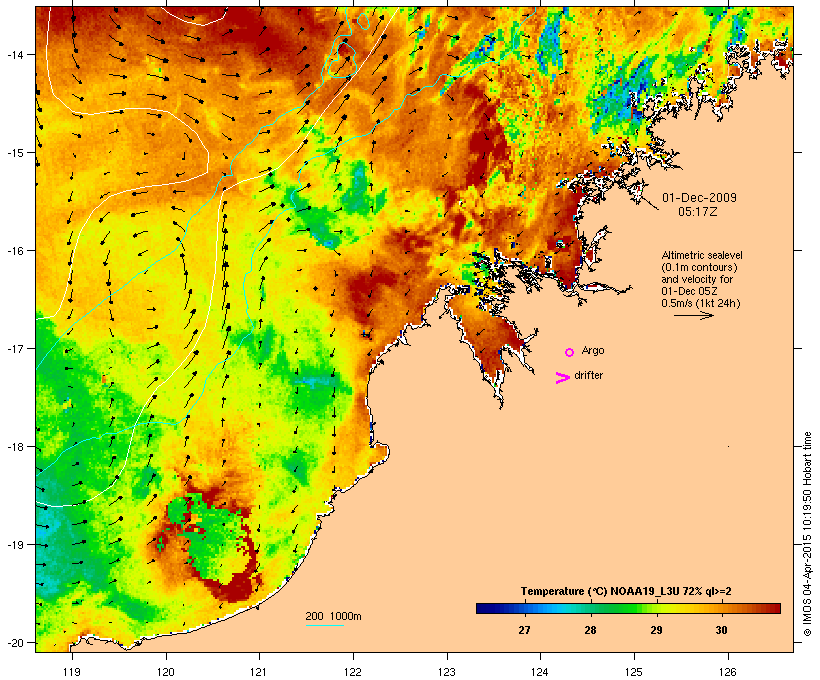Screen dimensions: 820x680
Task: Click the 'Altimetric sealevel' legend text
Action: click(x=702, y=255)
